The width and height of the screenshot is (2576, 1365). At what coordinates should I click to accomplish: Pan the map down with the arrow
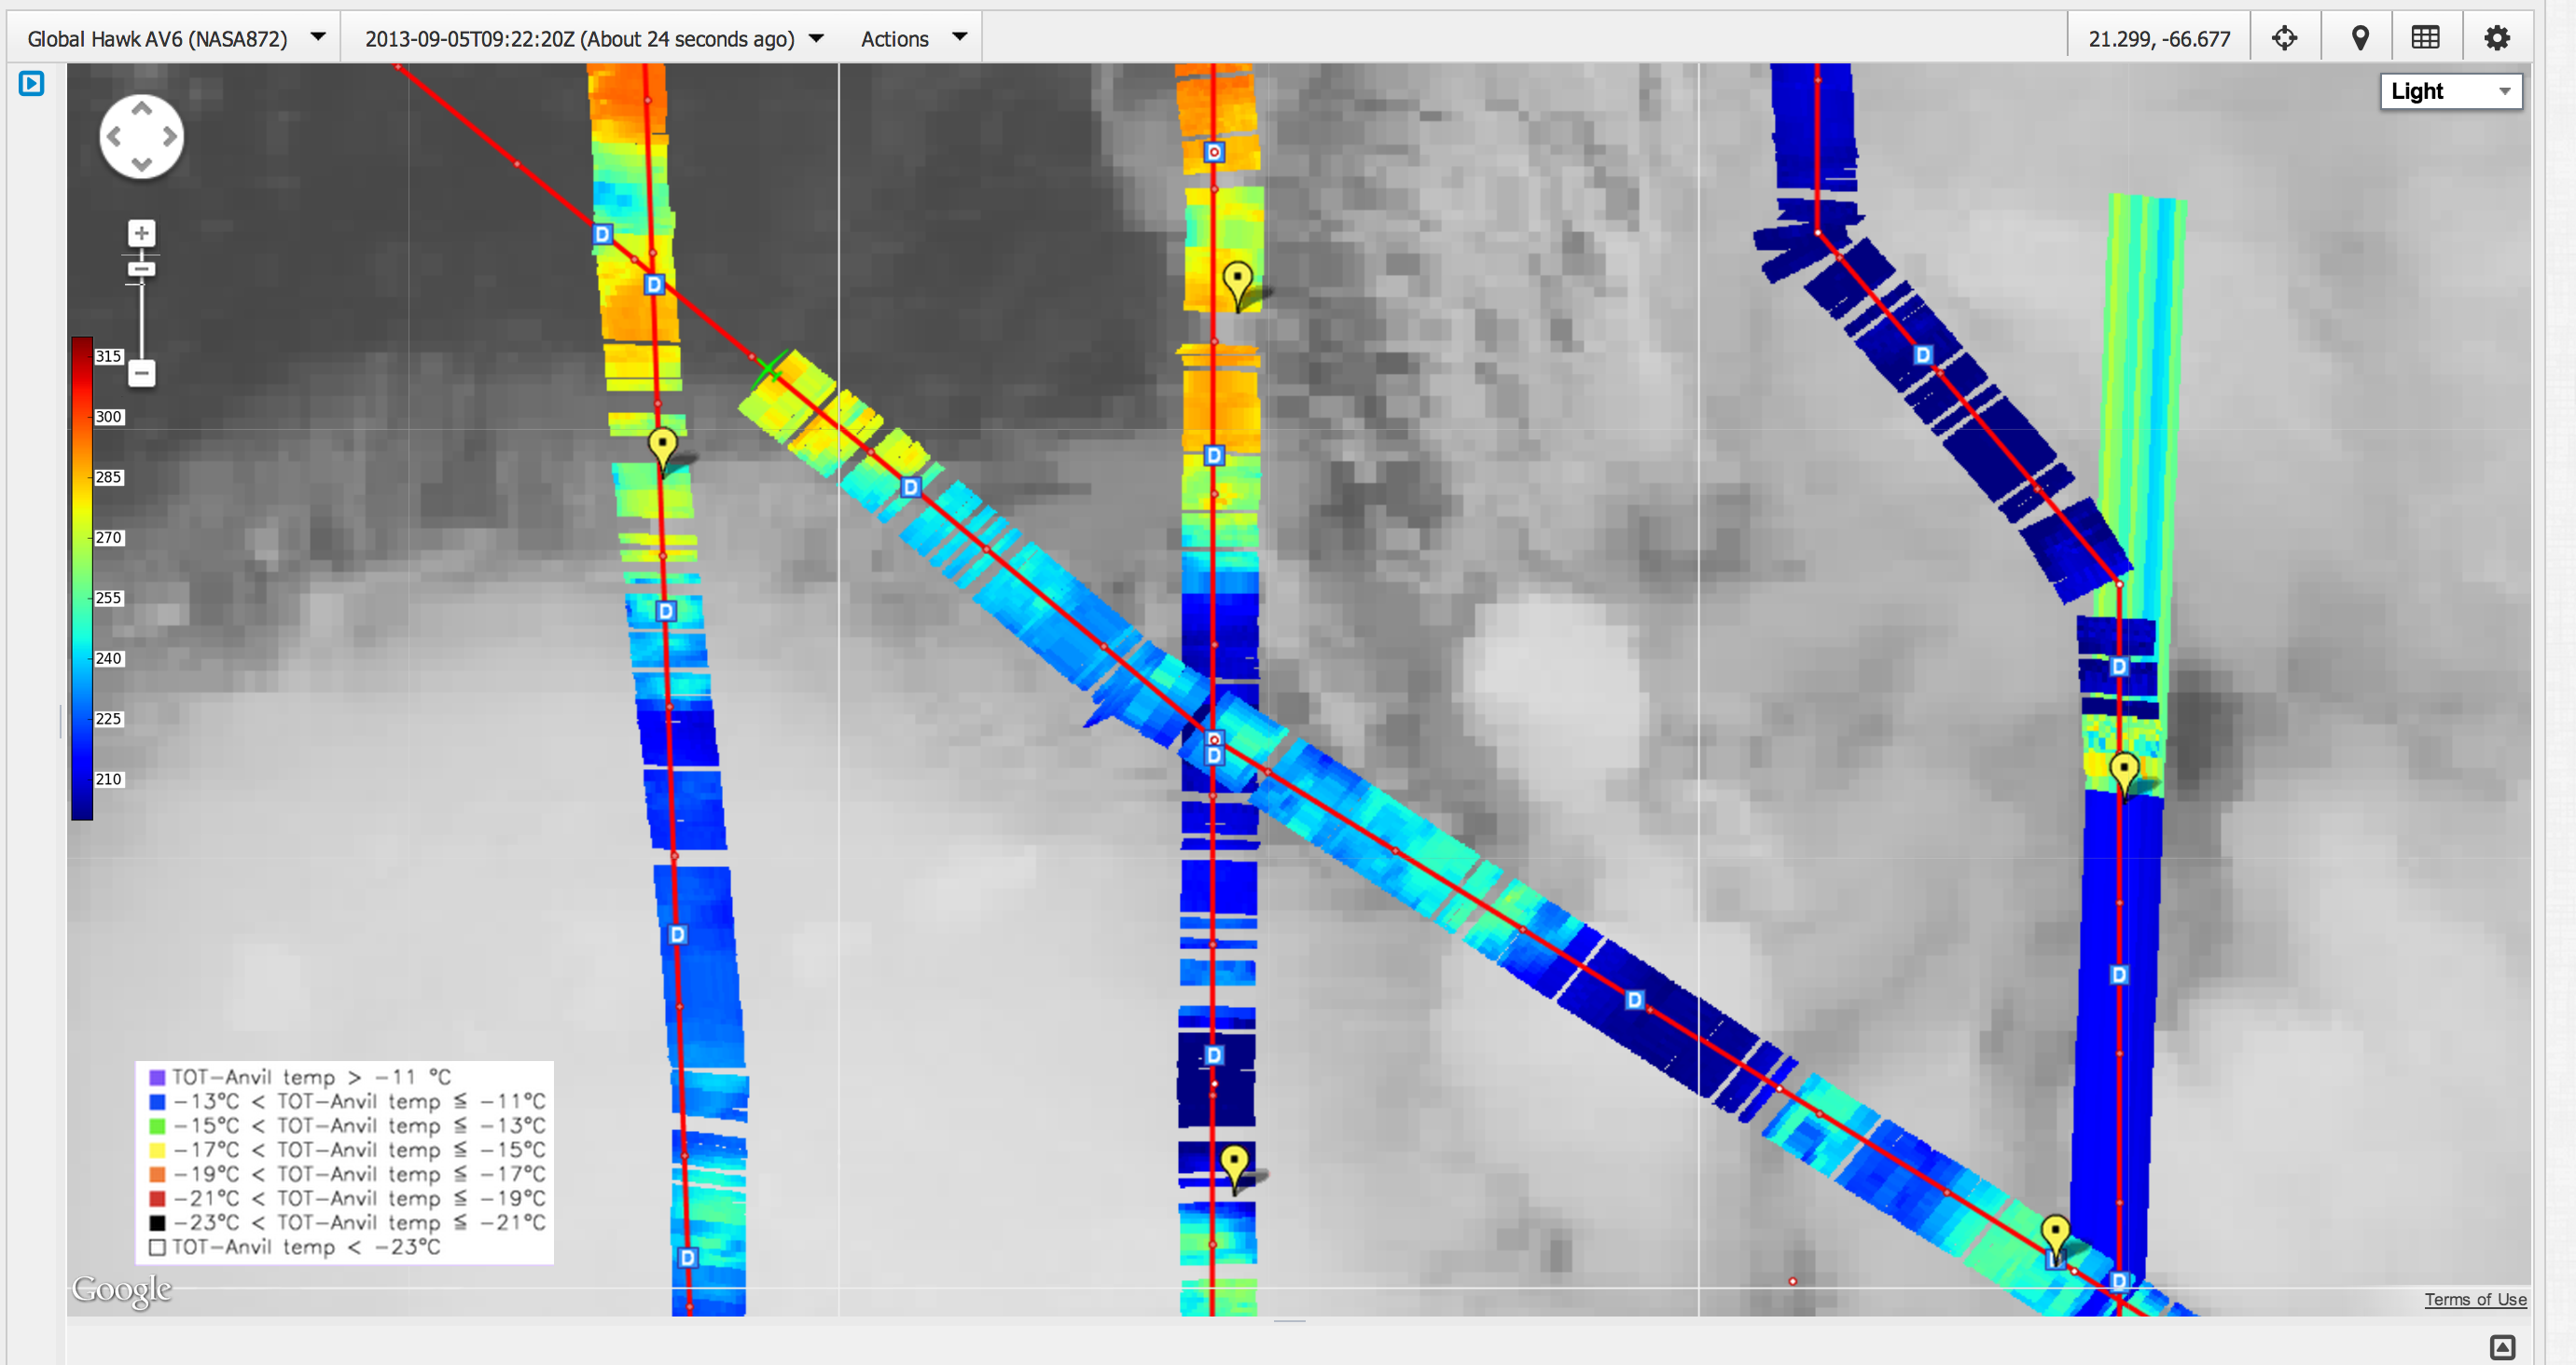(x=142, y=164)
